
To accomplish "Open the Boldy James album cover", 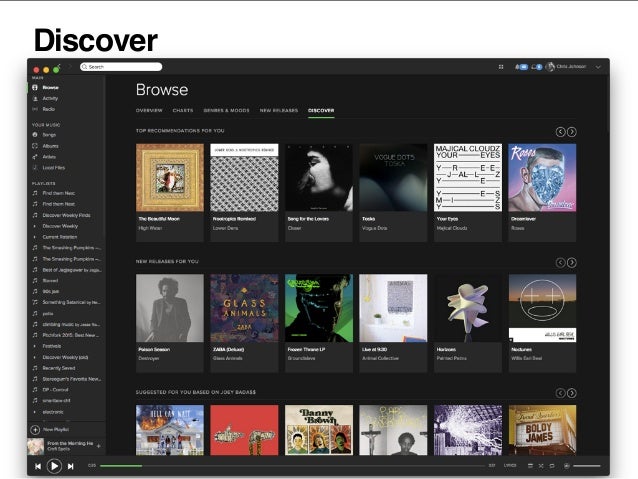I will (542, 430).
